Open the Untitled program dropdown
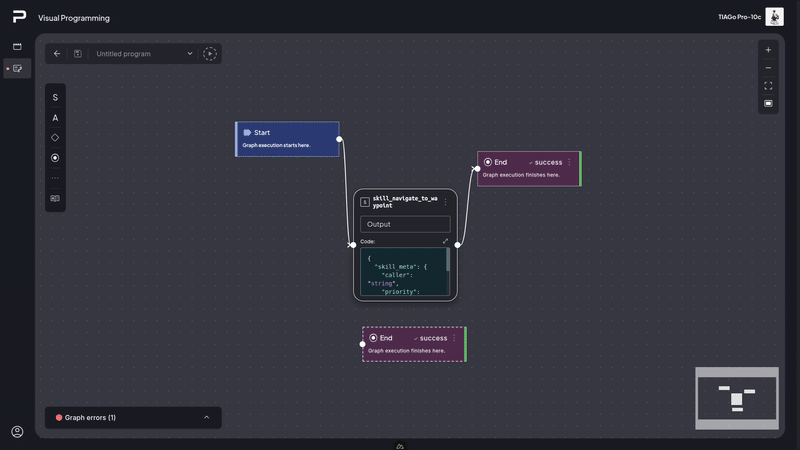The height and width of the screenshot is (450, 800). [145, 54]
